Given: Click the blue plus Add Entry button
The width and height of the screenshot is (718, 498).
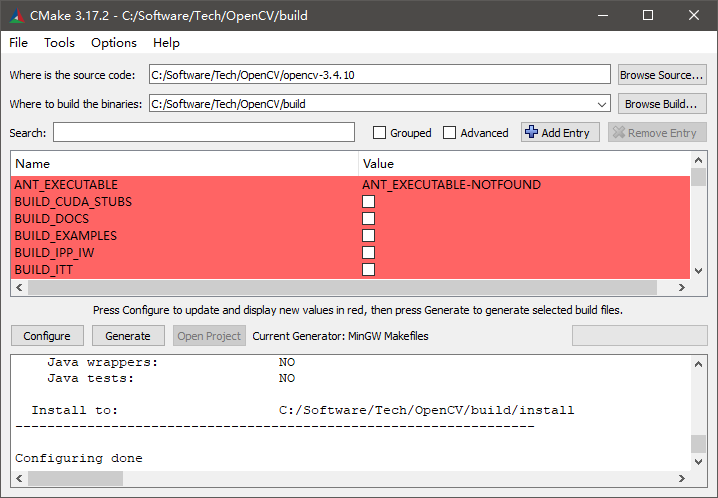Looking at the screenshot, I should point(560,133).
